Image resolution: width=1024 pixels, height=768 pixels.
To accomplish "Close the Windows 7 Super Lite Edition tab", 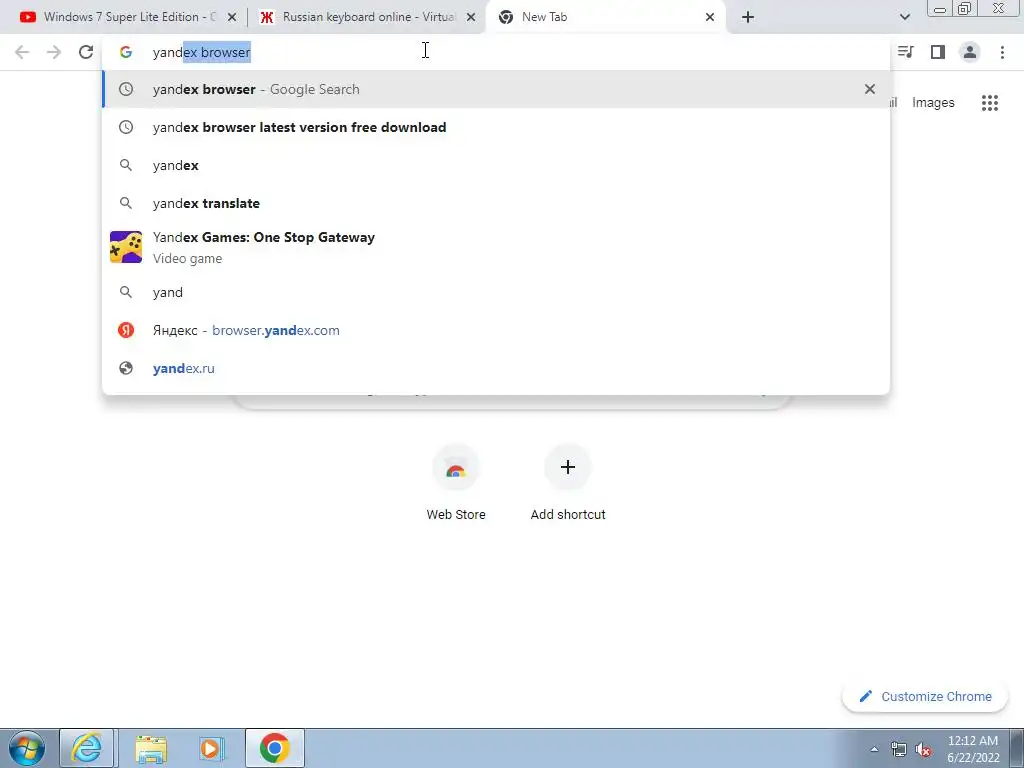I will click(232, 18).
